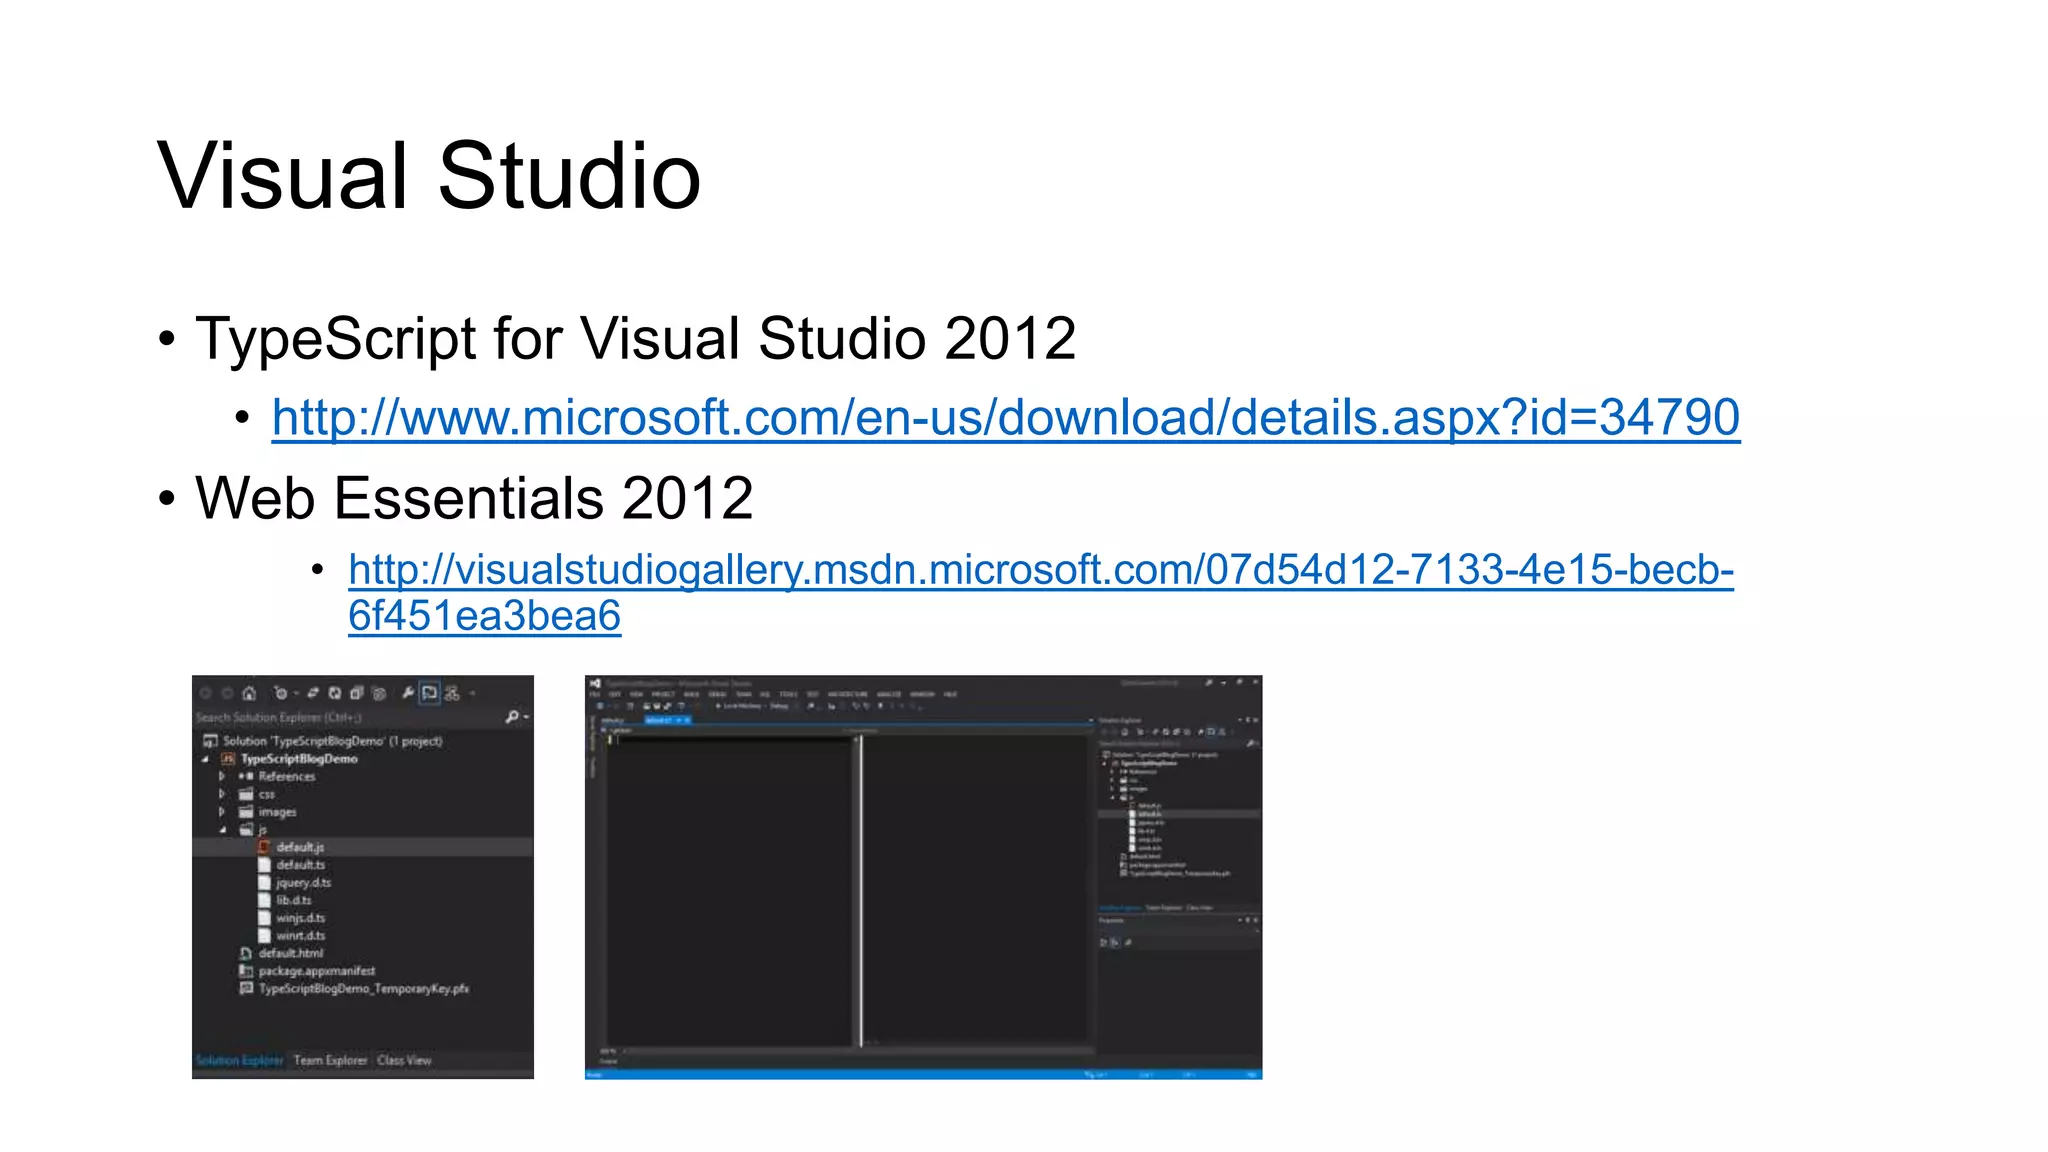Click the Categorized icon in Properties panel
Screen dimensions: 2048x1152
[1104, 942]
